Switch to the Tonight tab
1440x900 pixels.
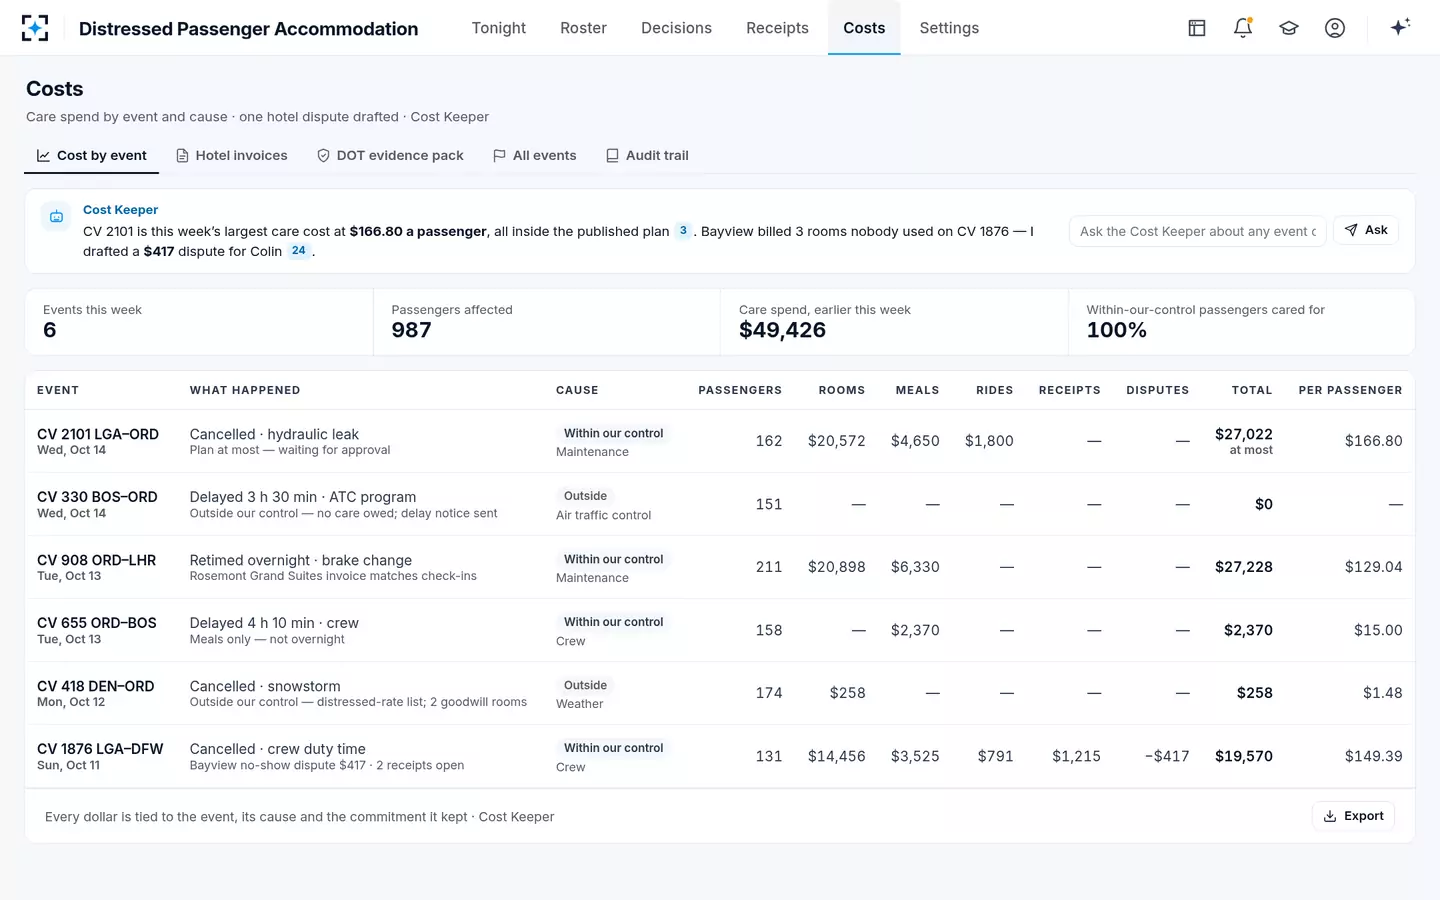499,28
